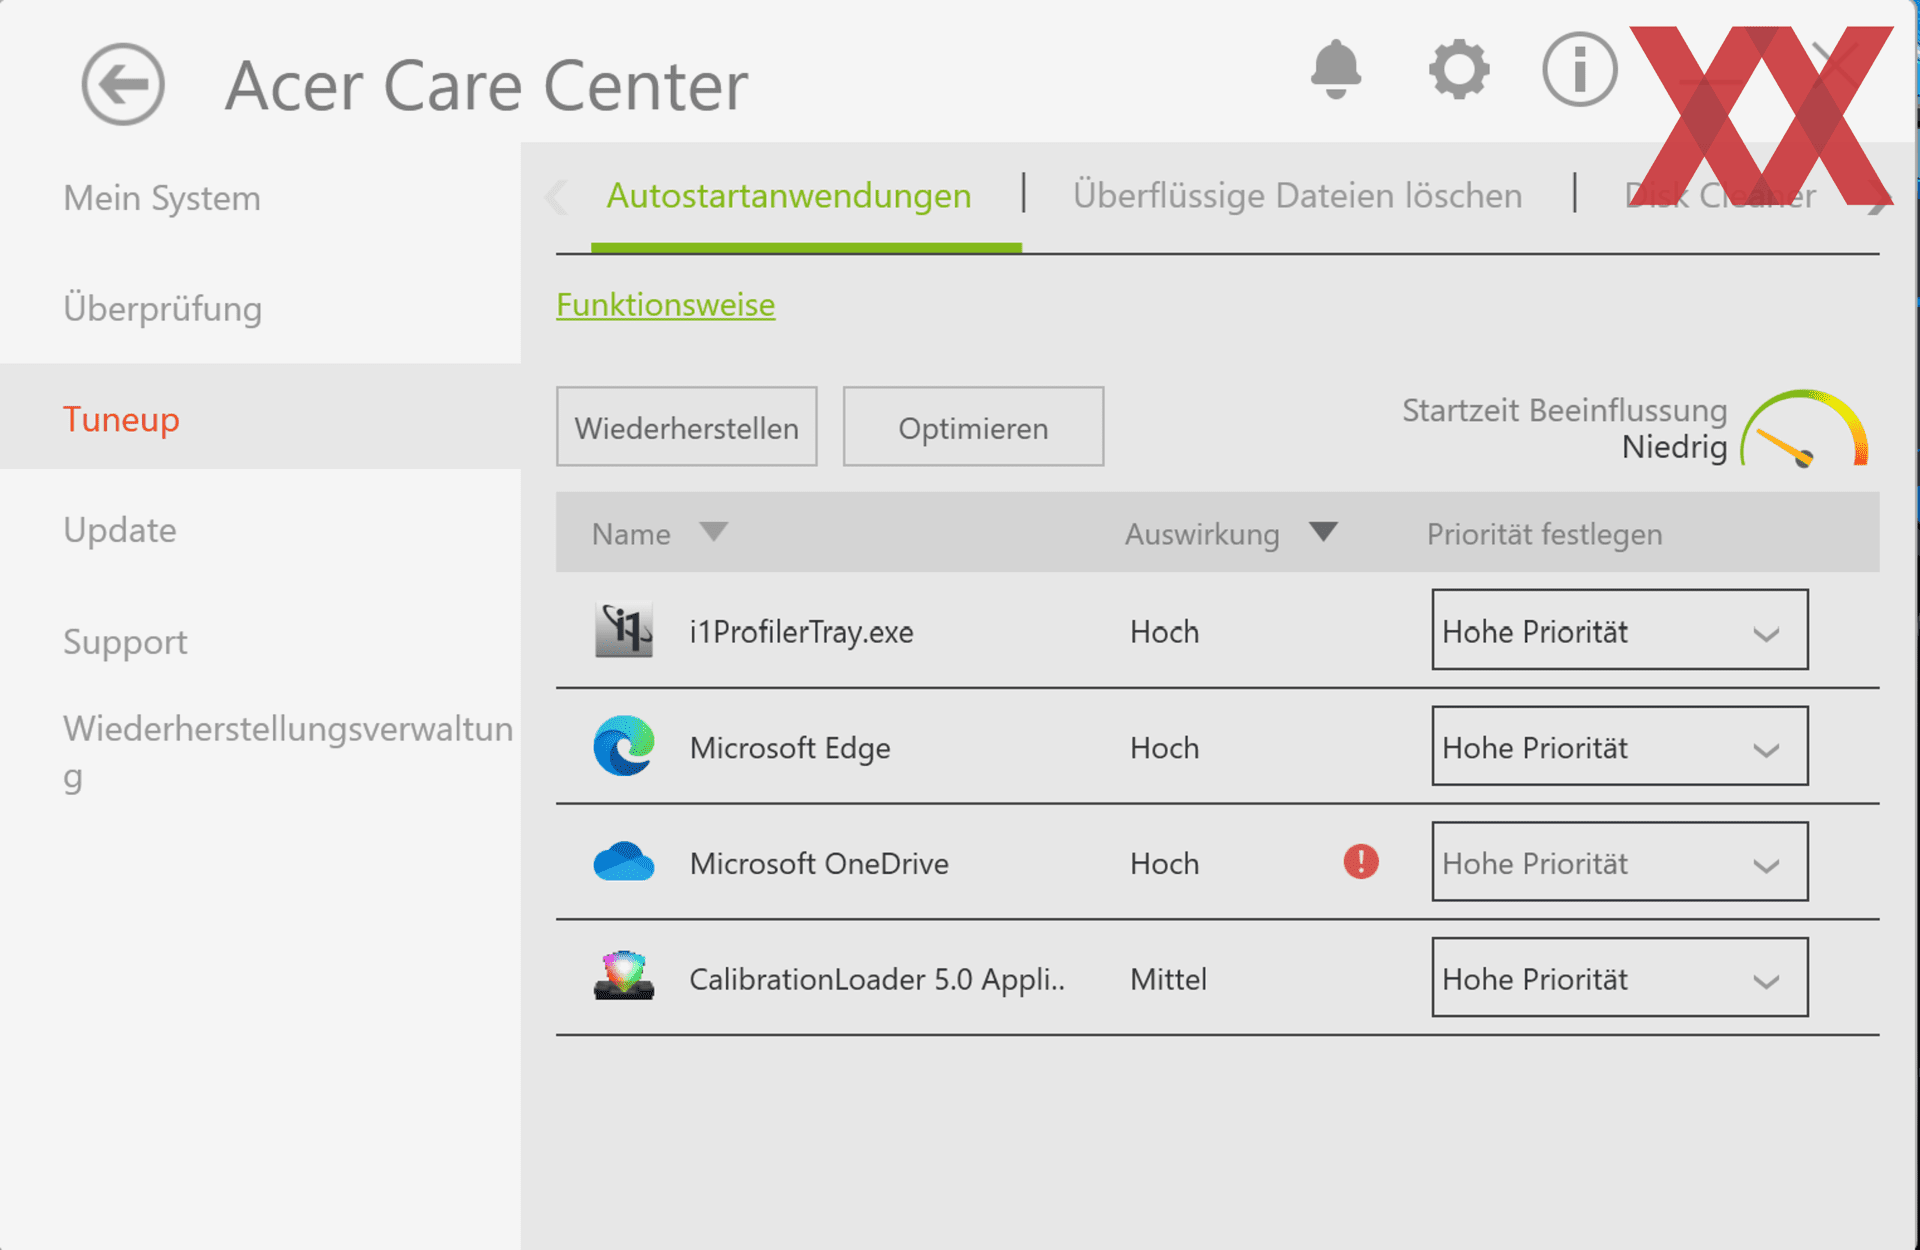Go back using the circled arrow icon
The image size is (1920, 1250).
tap(123, 84)
